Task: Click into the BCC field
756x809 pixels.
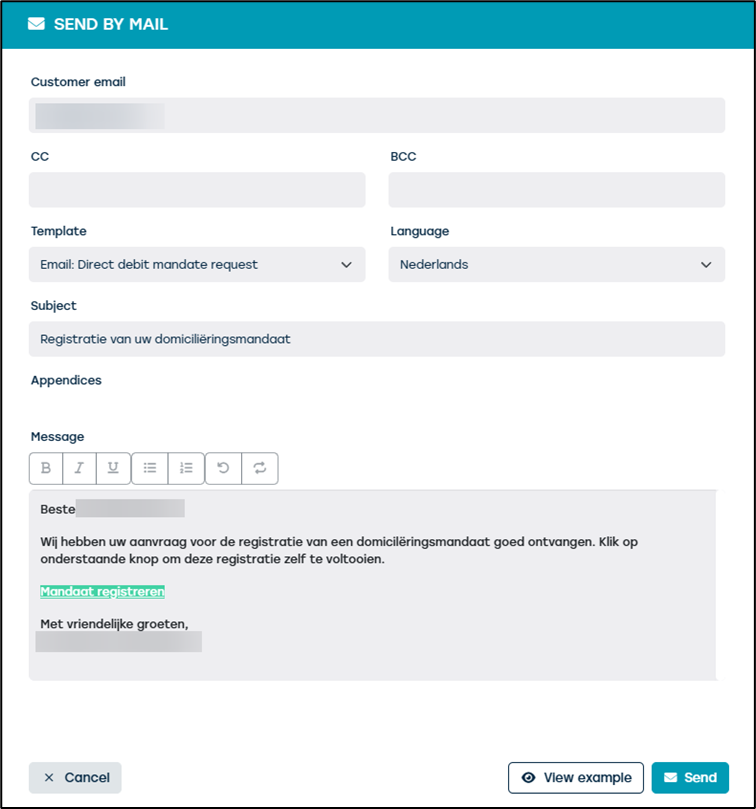Action: coord(556,190)
